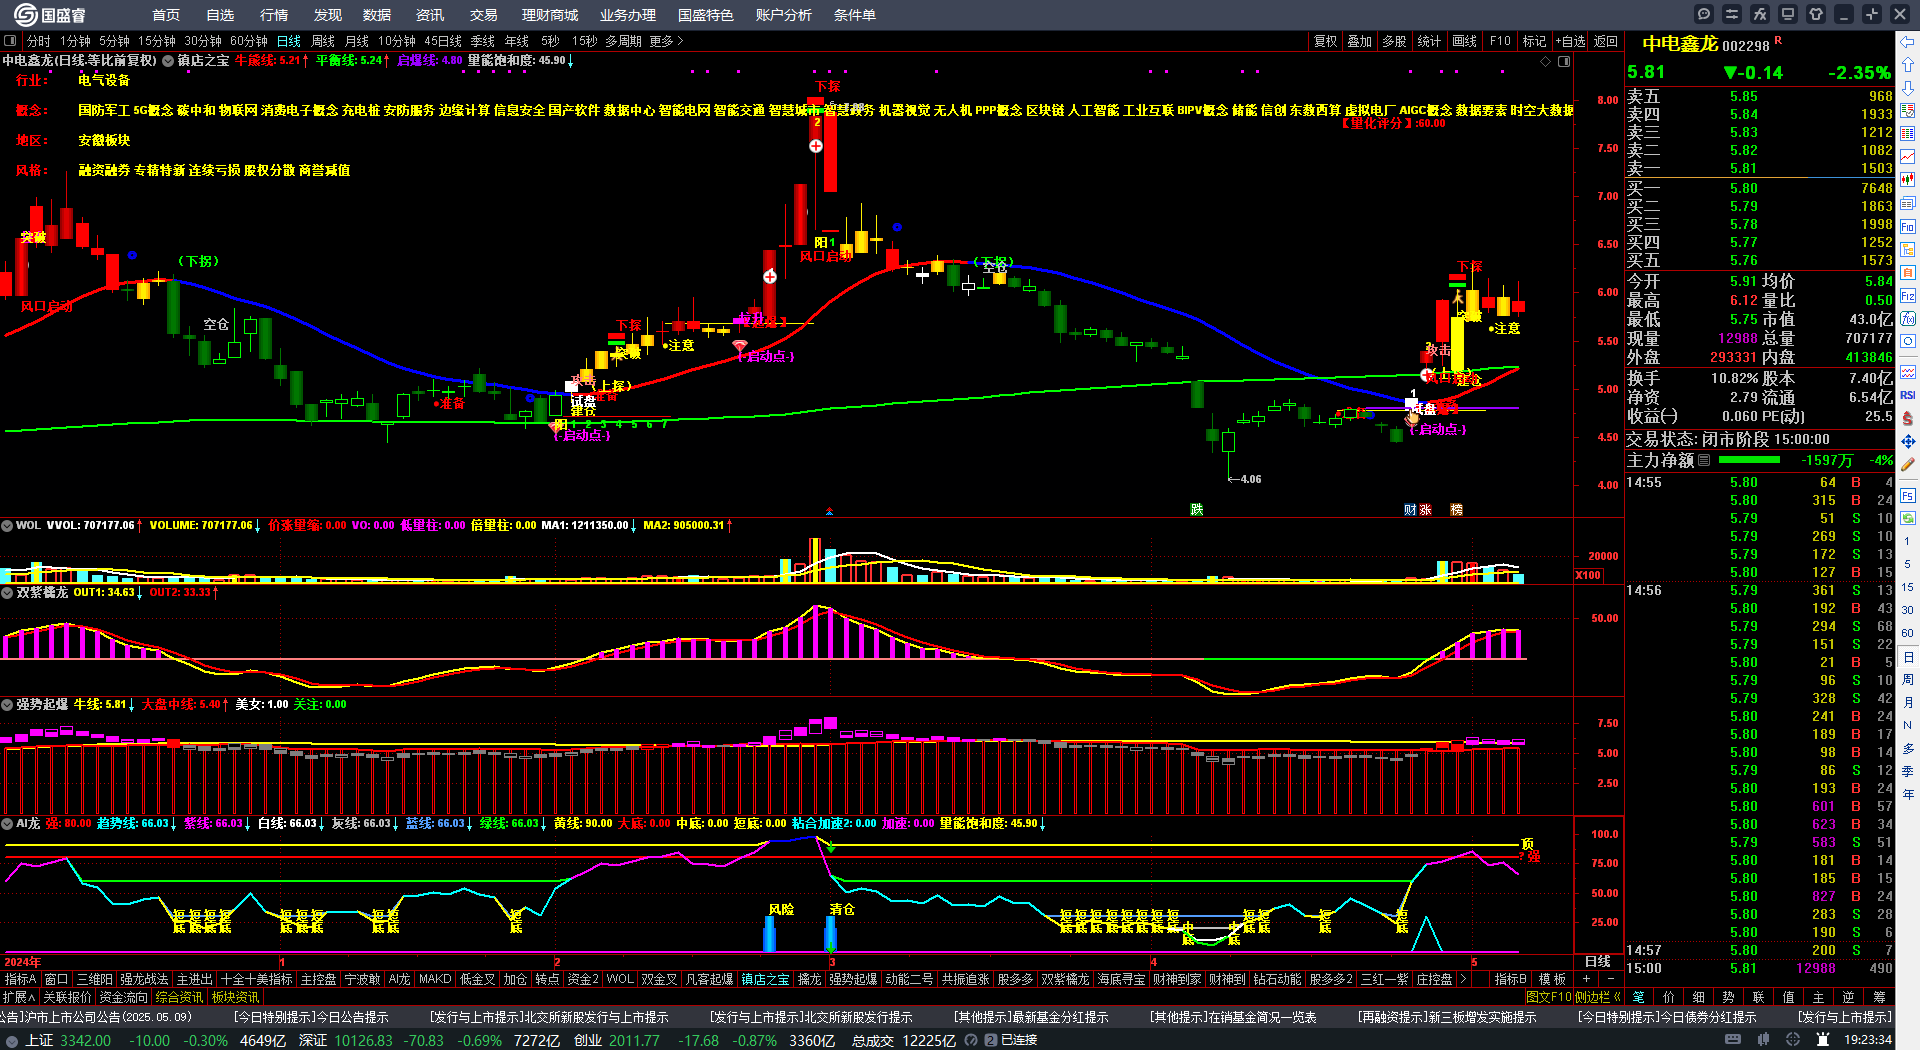
Task: Click the F12 trade icon in right sidebar
Action: click(1908, 295)
